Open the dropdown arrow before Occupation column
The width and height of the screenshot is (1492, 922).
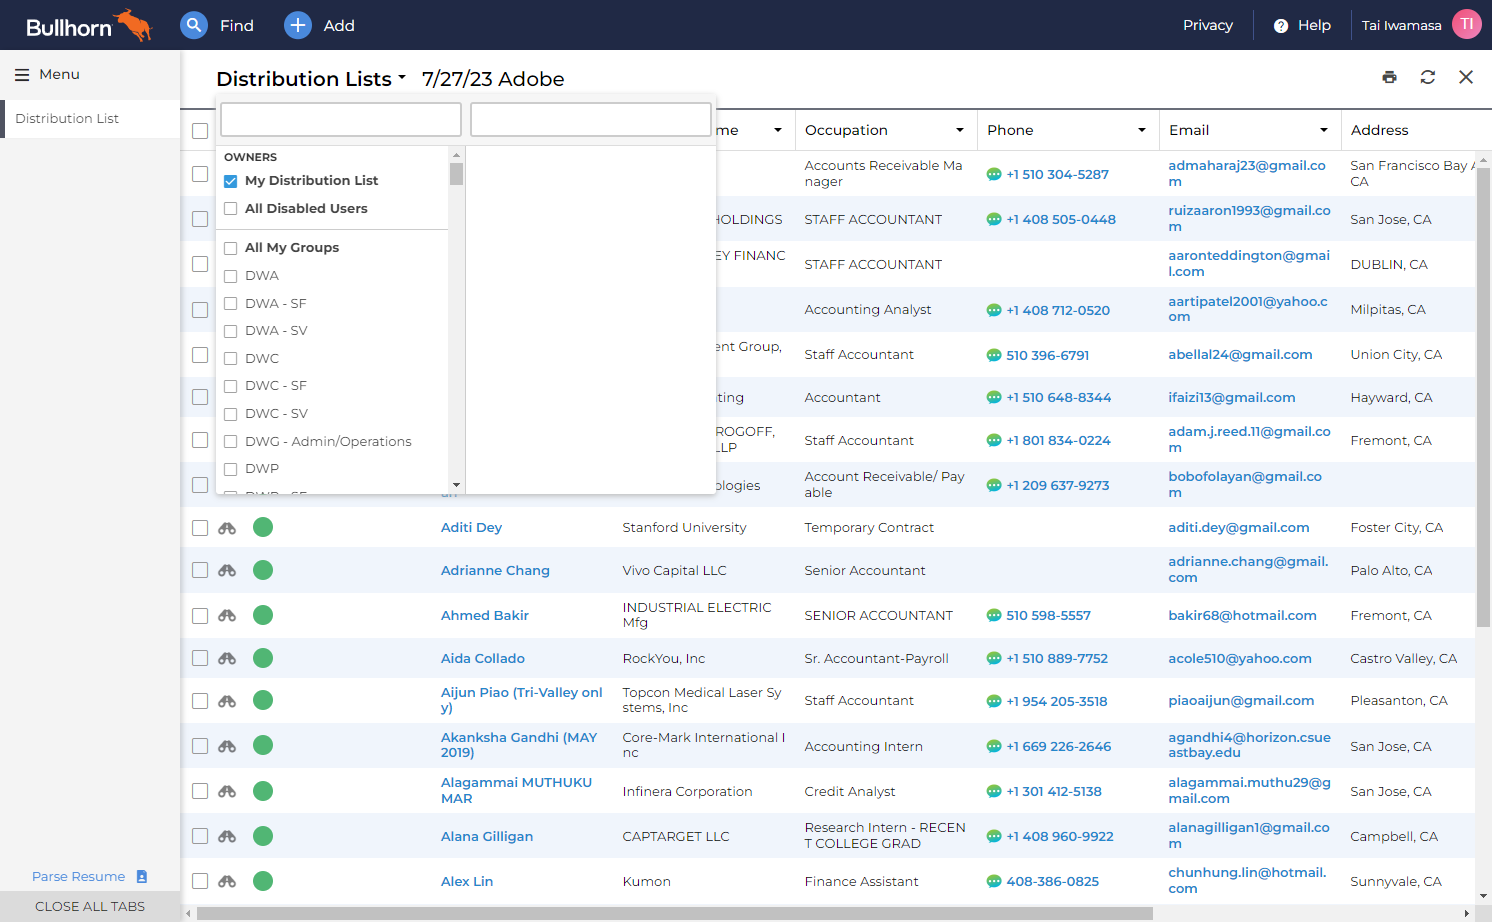(778, 130)
